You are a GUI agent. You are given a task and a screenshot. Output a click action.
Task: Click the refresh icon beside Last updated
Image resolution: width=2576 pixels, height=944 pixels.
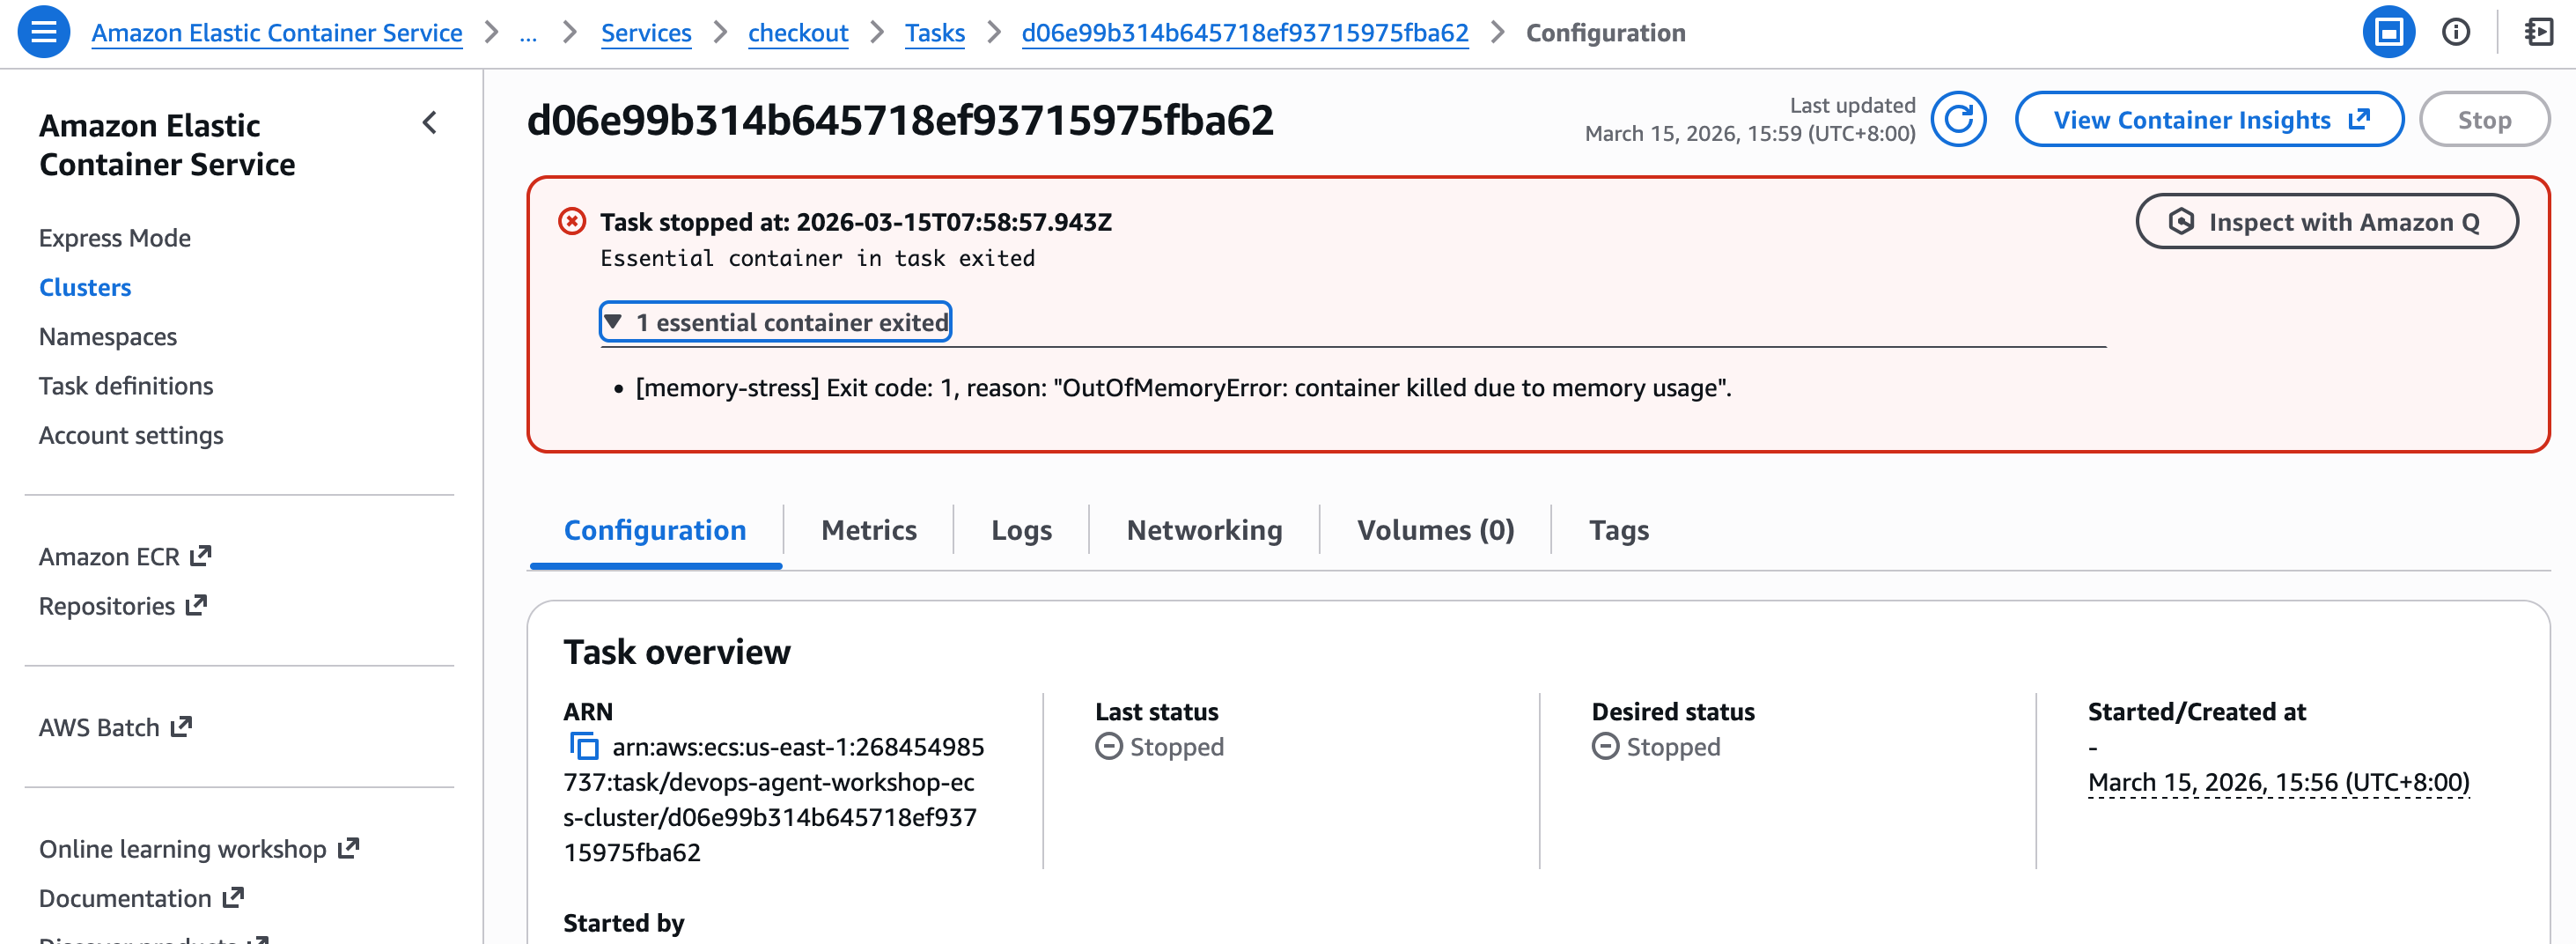click(x=1956, y=120)
